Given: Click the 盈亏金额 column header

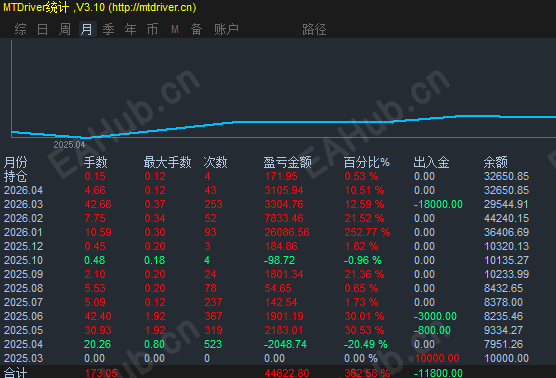Looking at the screenshot, I should coord(287,162).
